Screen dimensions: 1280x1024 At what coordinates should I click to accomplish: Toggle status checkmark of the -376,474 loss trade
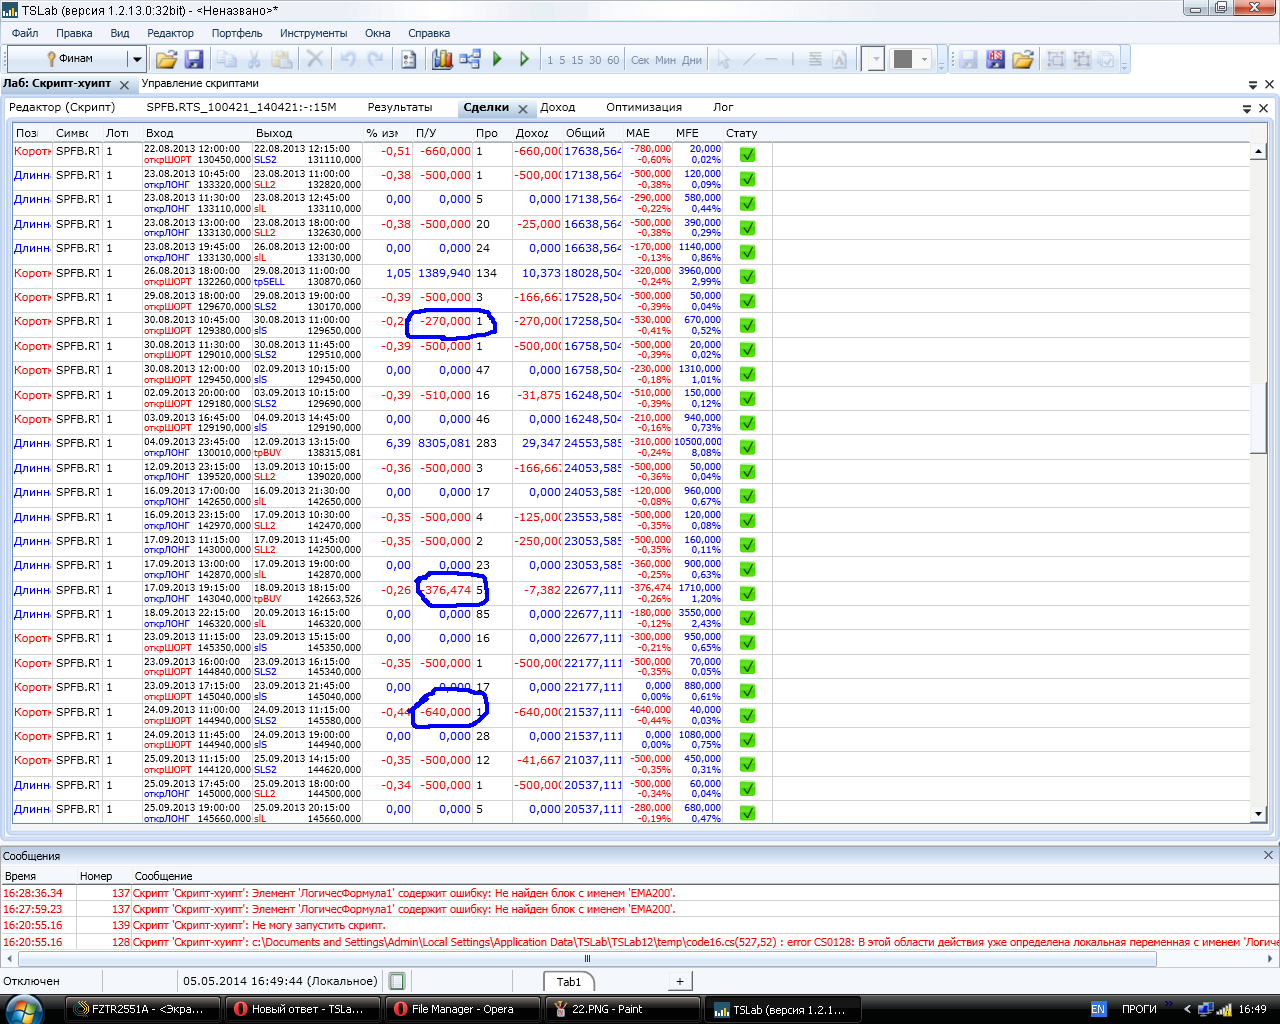(x=747, y=594)
